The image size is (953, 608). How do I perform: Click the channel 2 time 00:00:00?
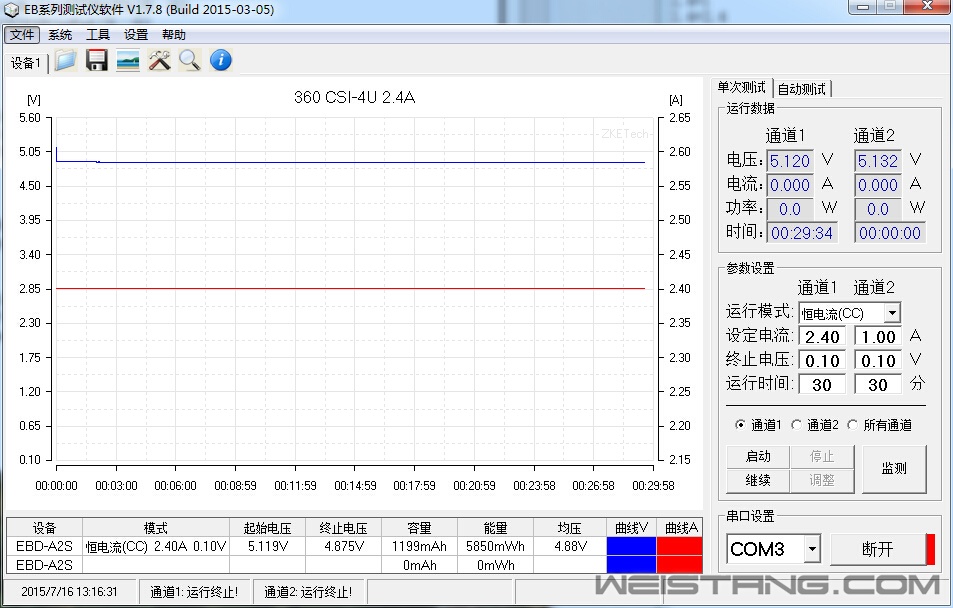(890, 233)
